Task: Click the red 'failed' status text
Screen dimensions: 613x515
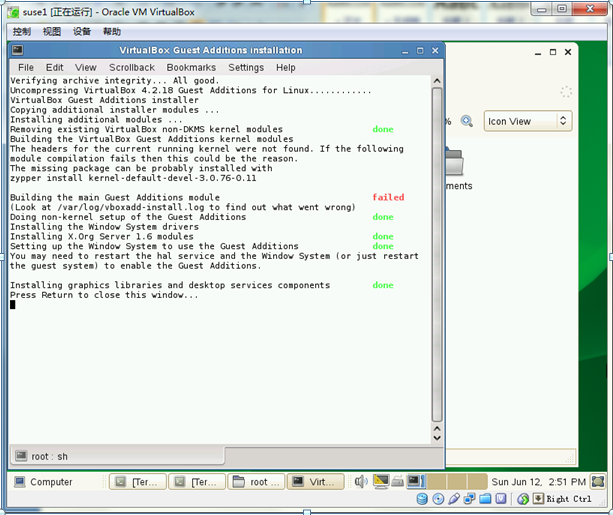Action: tap(388, 197)
